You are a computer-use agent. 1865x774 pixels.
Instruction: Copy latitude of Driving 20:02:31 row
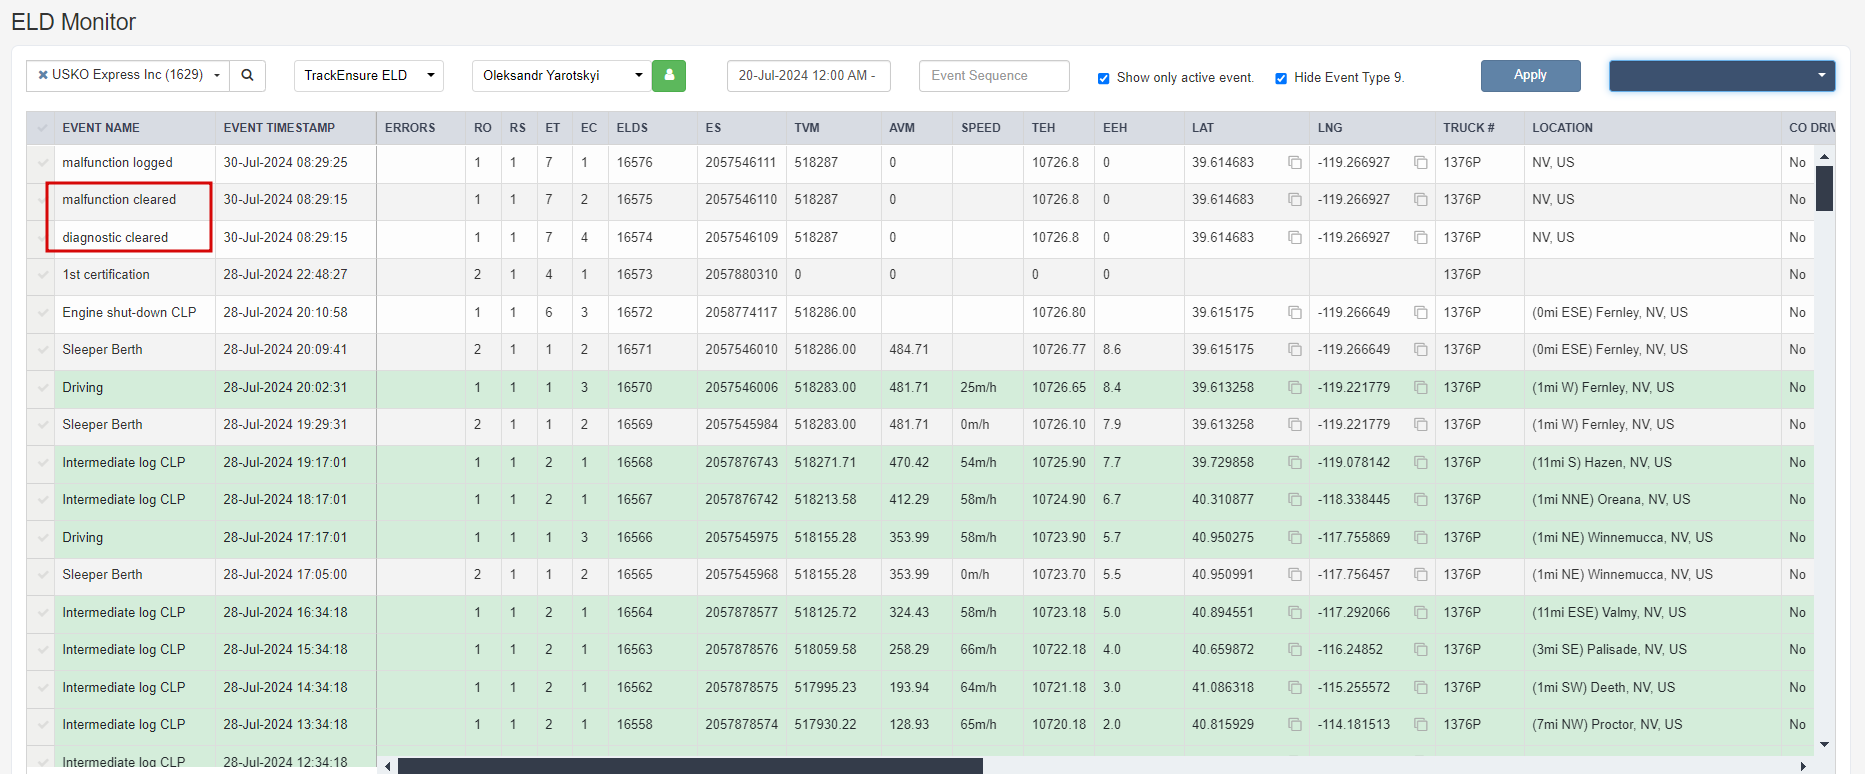(1295, 387)
